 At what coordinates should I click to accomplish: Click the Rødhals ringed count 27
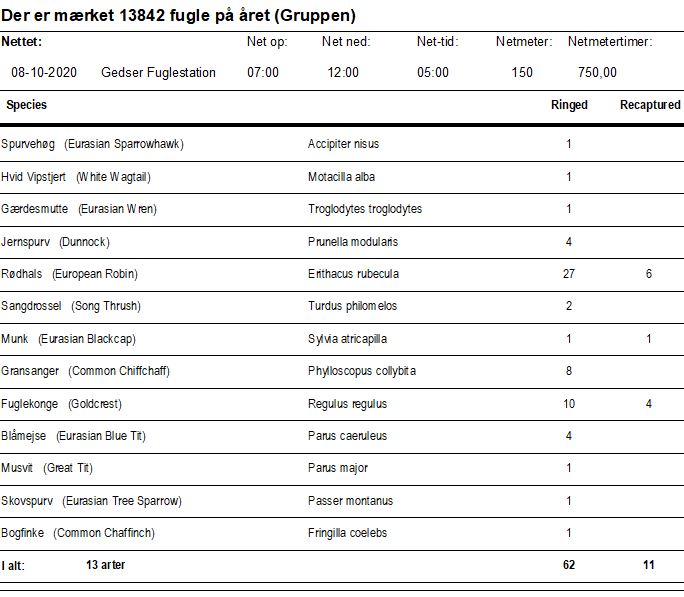pyautogui.click(x=569, y=274)
